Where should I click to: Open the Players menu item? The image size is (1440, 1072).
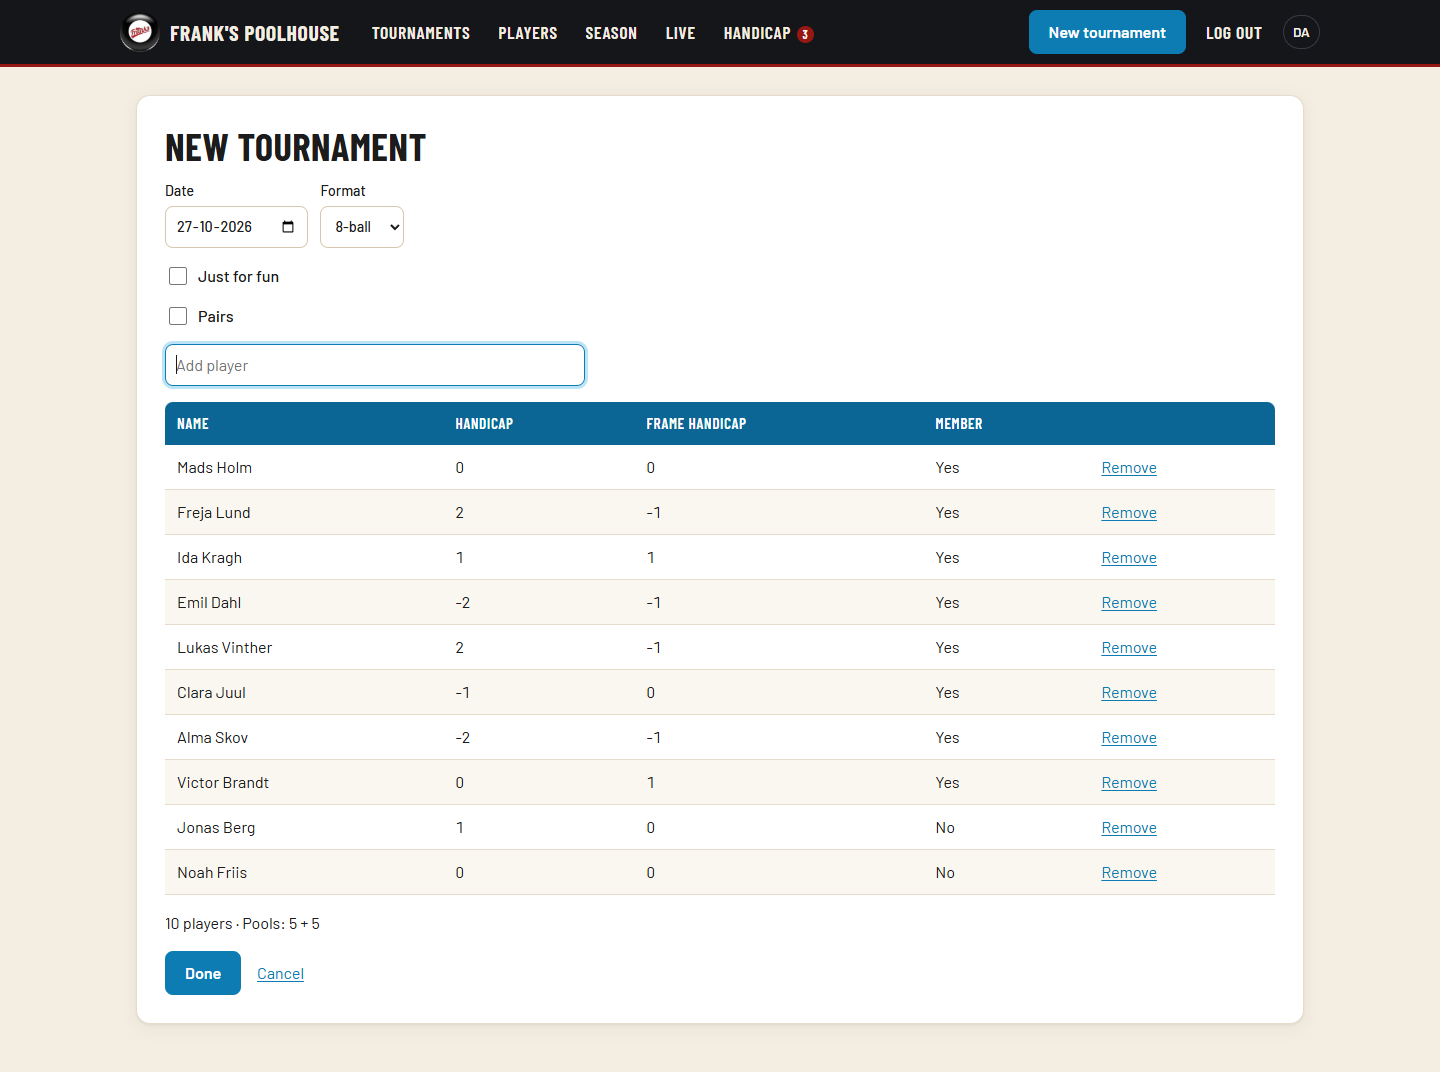pyautogui.click(x=528, y=33)
